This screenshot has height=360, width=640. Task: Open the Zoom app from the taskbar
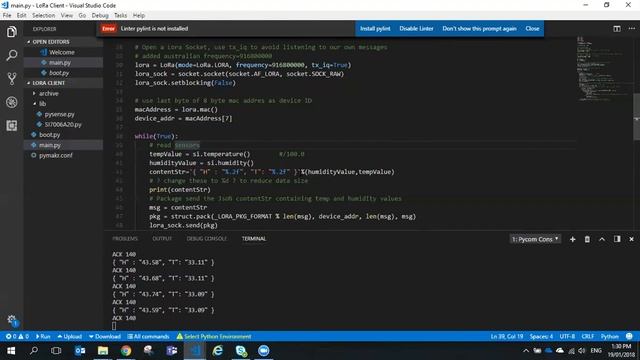coord(264,351)
